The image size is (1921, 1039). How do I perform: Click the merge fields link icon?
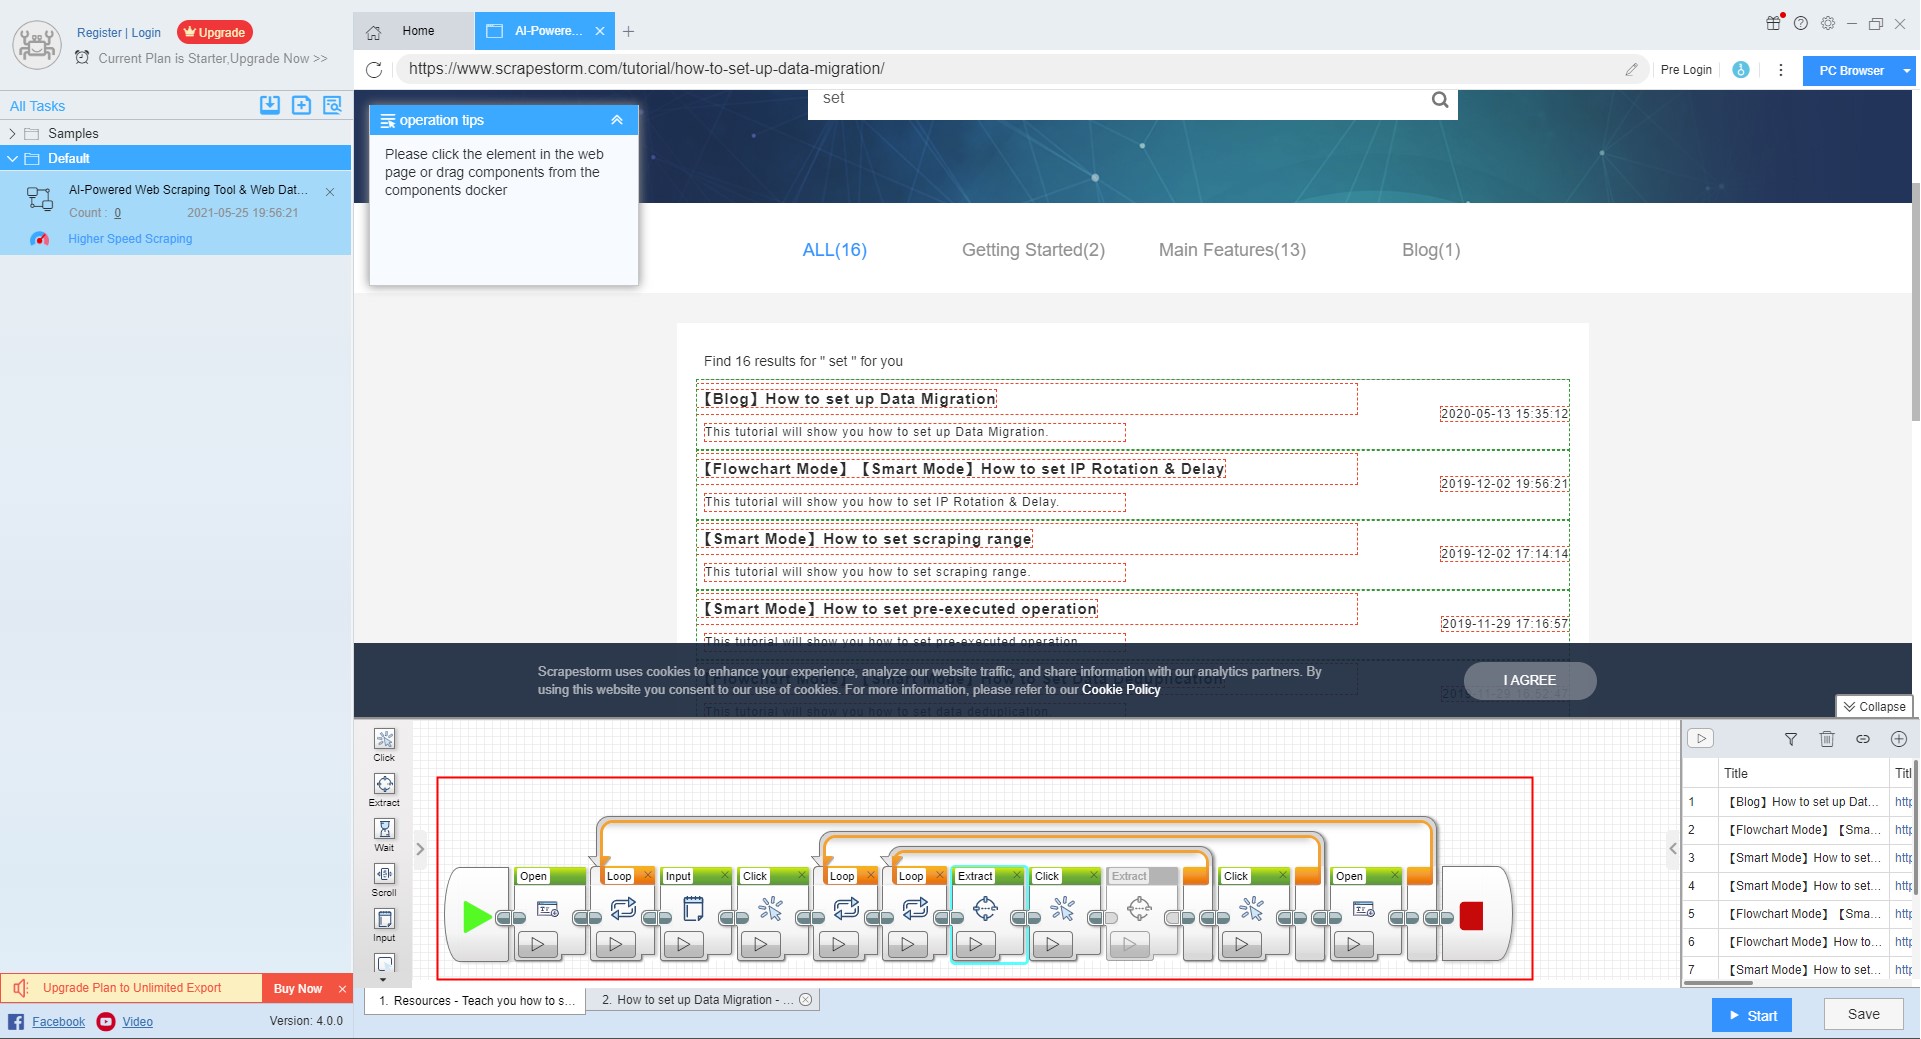(1863, 739)
